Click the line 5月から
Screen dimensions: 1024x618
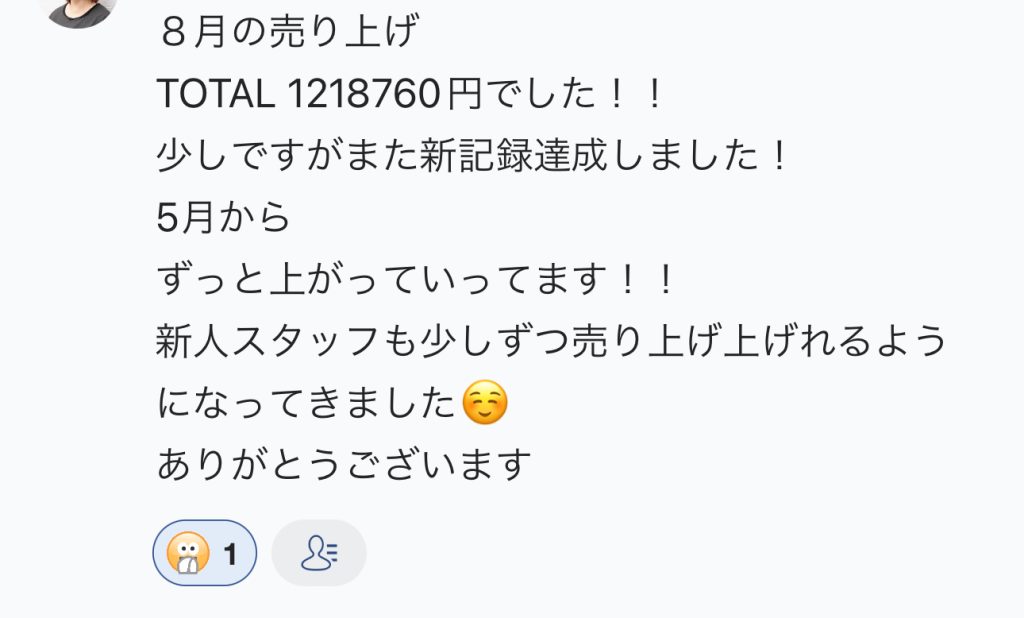pyautogui.click(x=223, y=218)
